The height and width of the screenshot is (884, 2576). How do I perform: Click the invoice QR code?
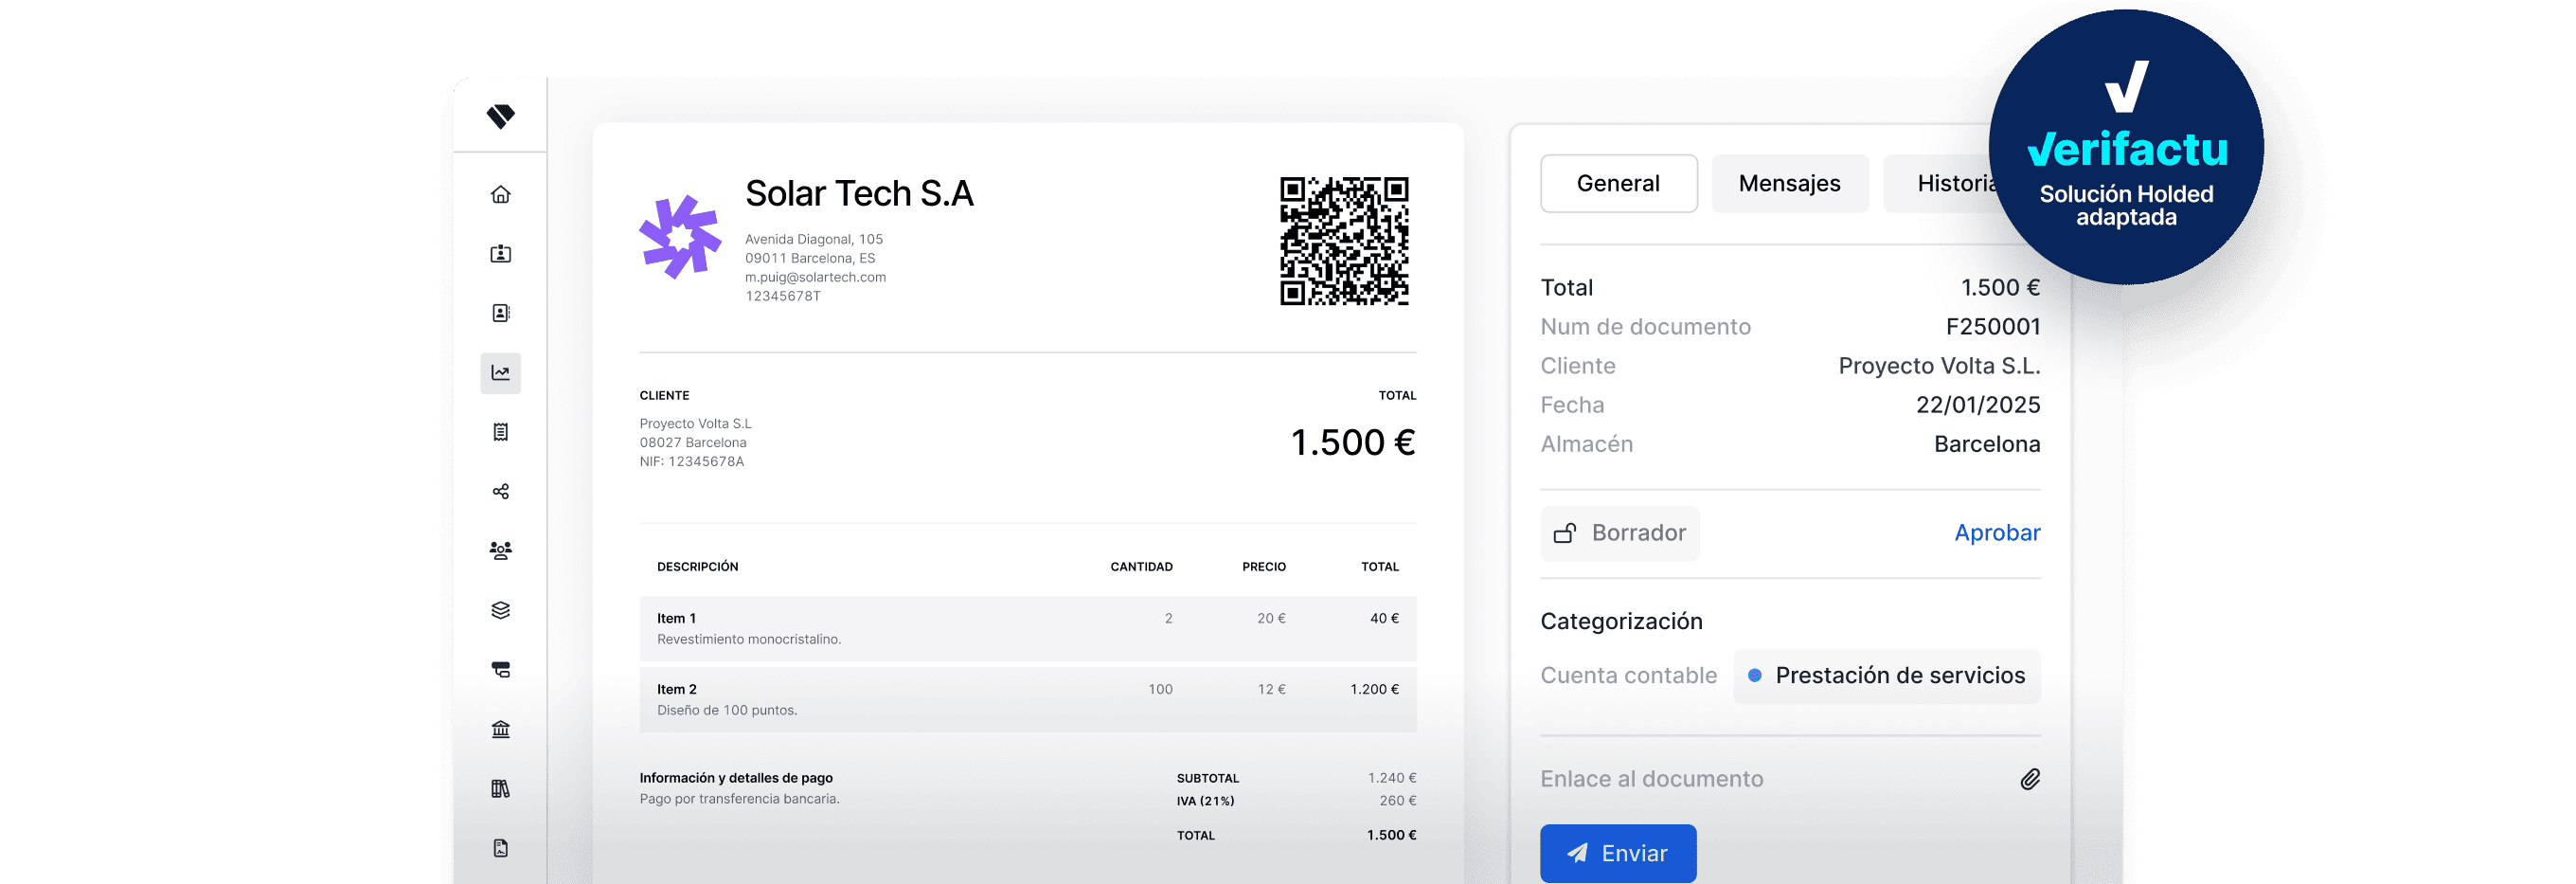tap(1344, 241)
